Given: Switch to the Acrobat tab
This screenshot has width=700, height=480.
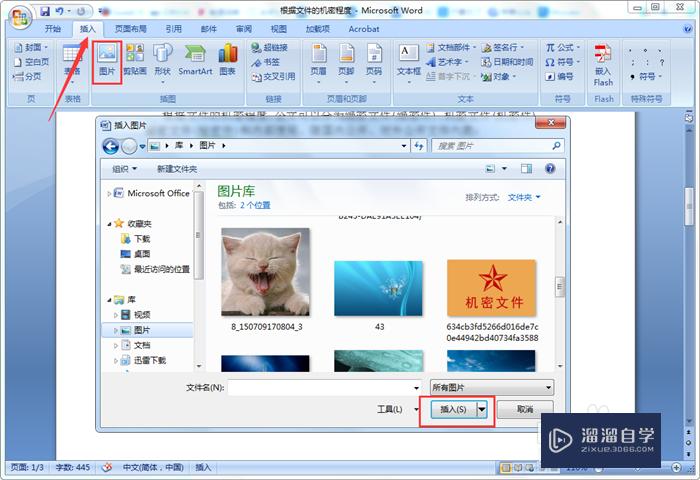Looking at the screenshot, I should 363,29.
